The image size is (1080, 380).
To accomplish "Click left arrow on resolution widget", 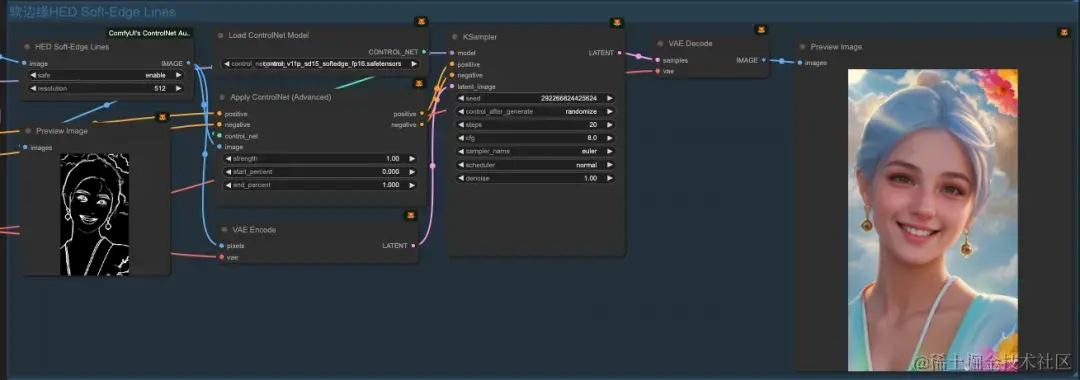I will point(32,88).
